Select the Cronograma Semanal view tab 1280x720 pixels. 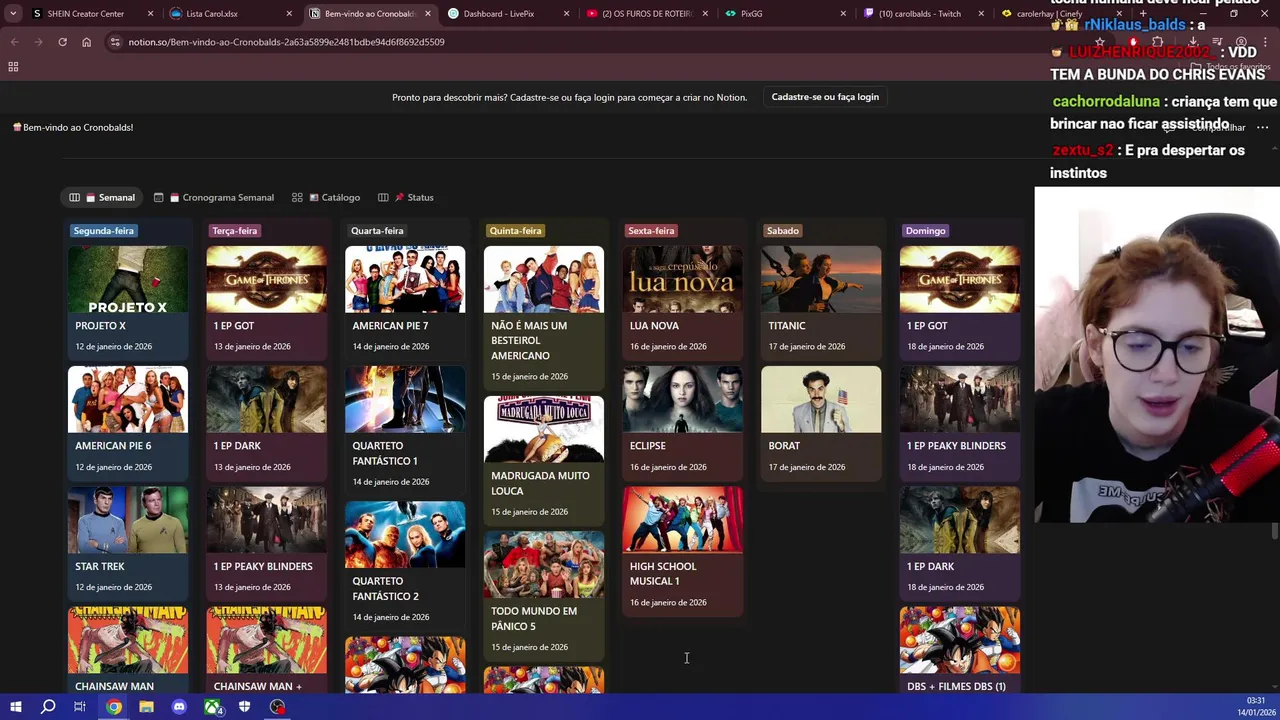pos(214,197)
